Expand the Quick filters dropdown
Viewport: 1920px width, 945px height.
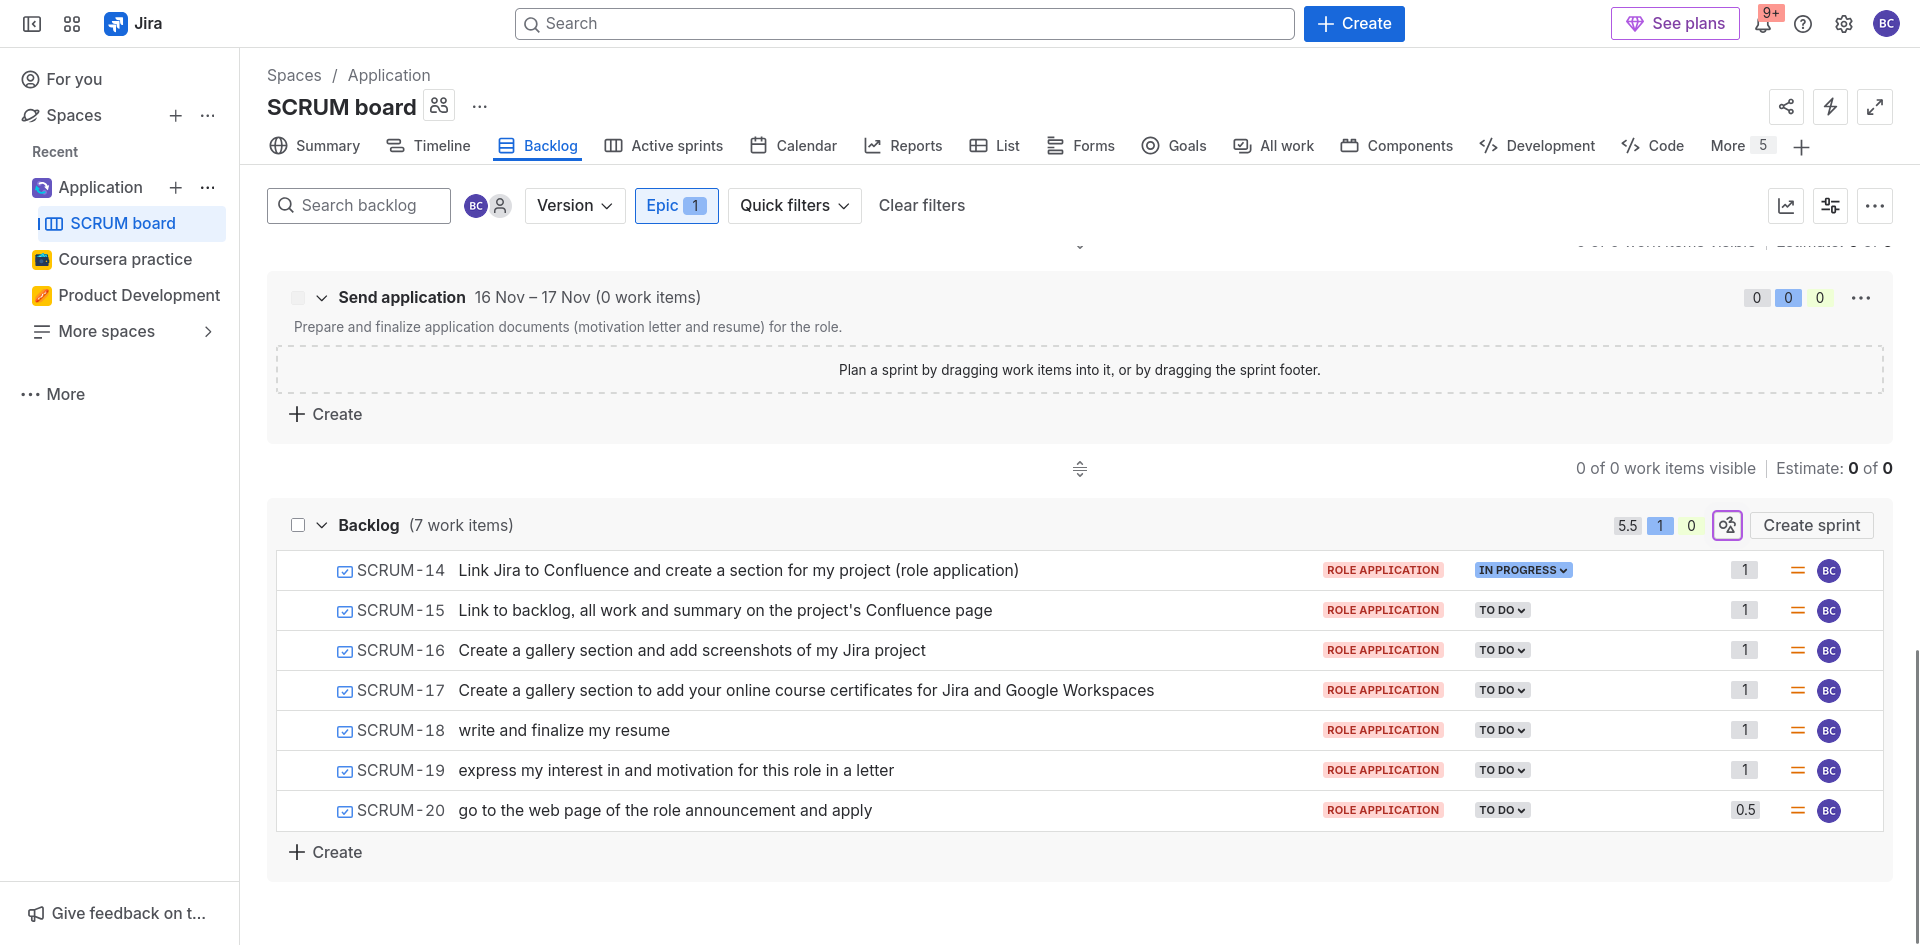794,206
